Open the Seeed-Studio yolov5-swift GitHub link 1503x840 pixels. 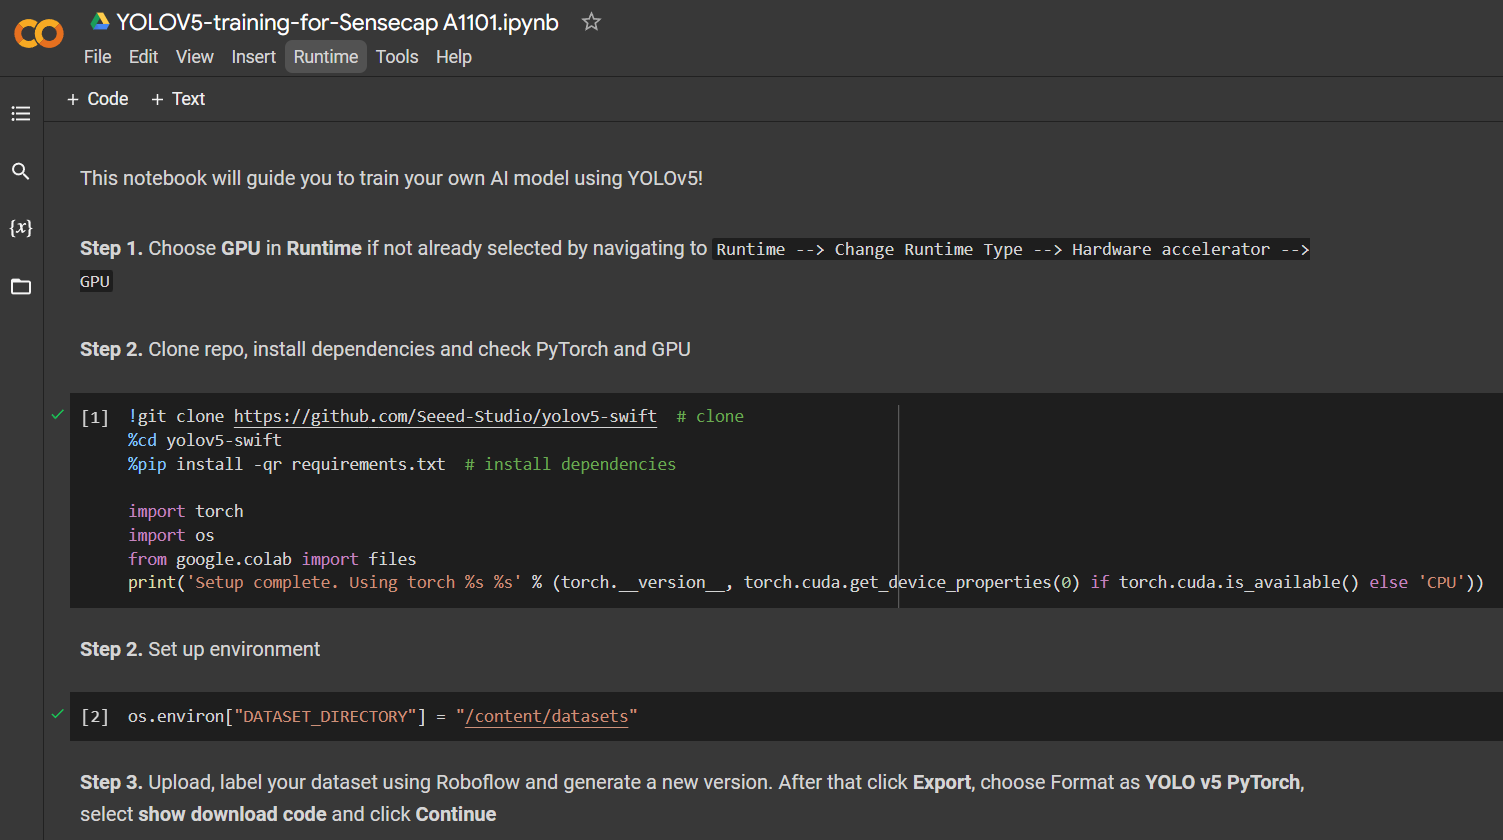tap(445, 417)
